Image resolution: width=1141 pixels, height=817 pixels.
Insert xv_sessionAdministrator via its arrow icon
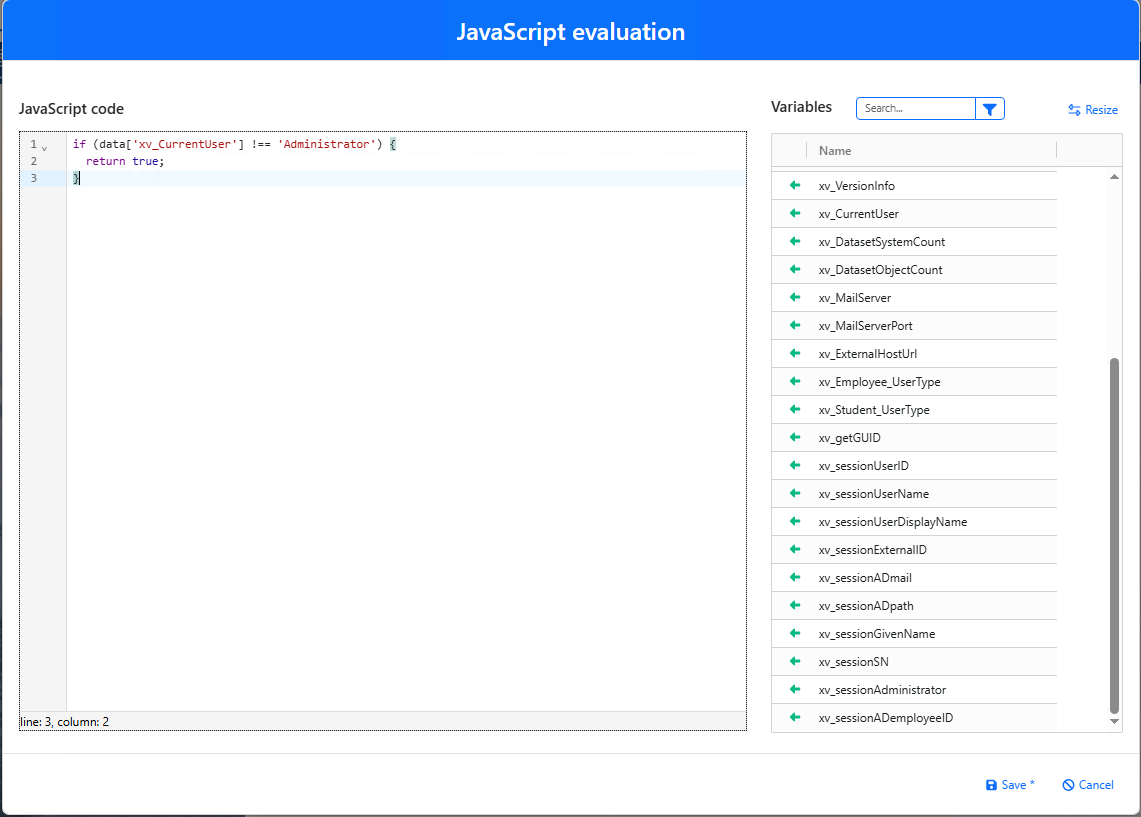click(795, 690)
